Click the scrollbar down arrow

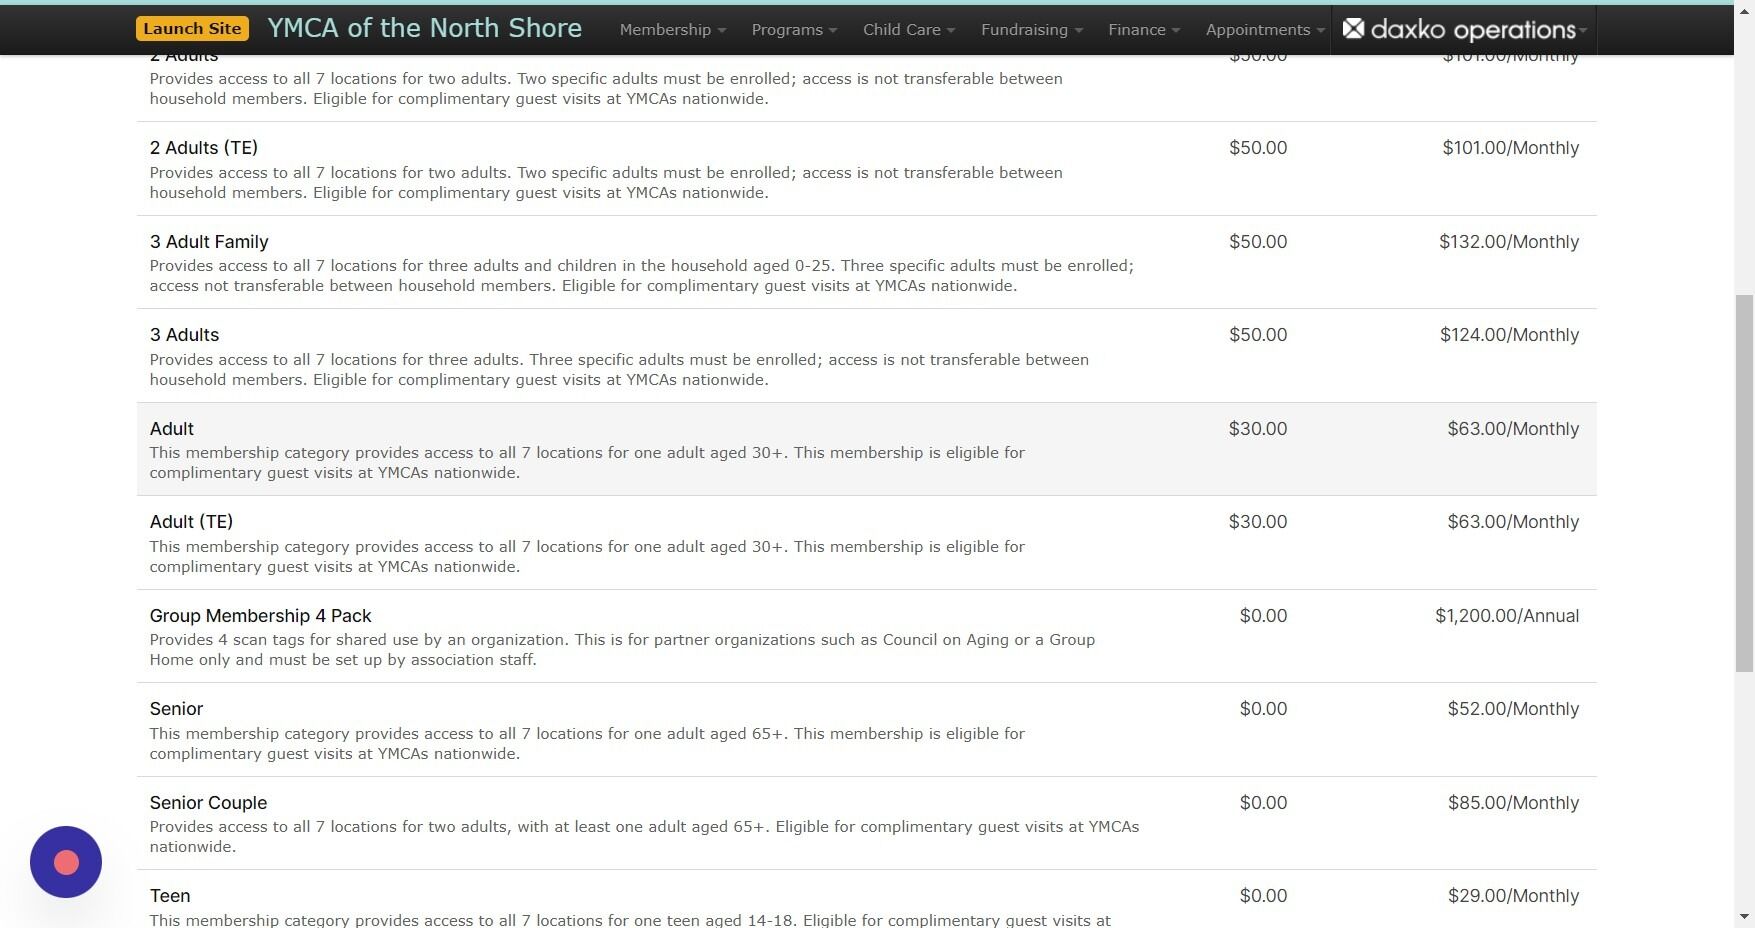pos(1742,916)
